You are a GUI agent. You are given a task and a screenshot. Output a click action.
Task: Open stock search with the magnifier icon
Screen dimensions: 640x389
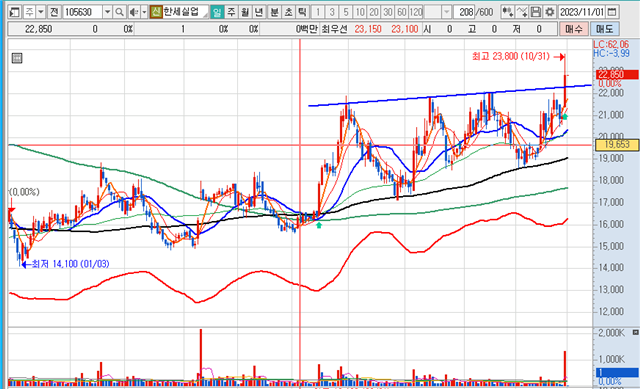tap(119, 12)
